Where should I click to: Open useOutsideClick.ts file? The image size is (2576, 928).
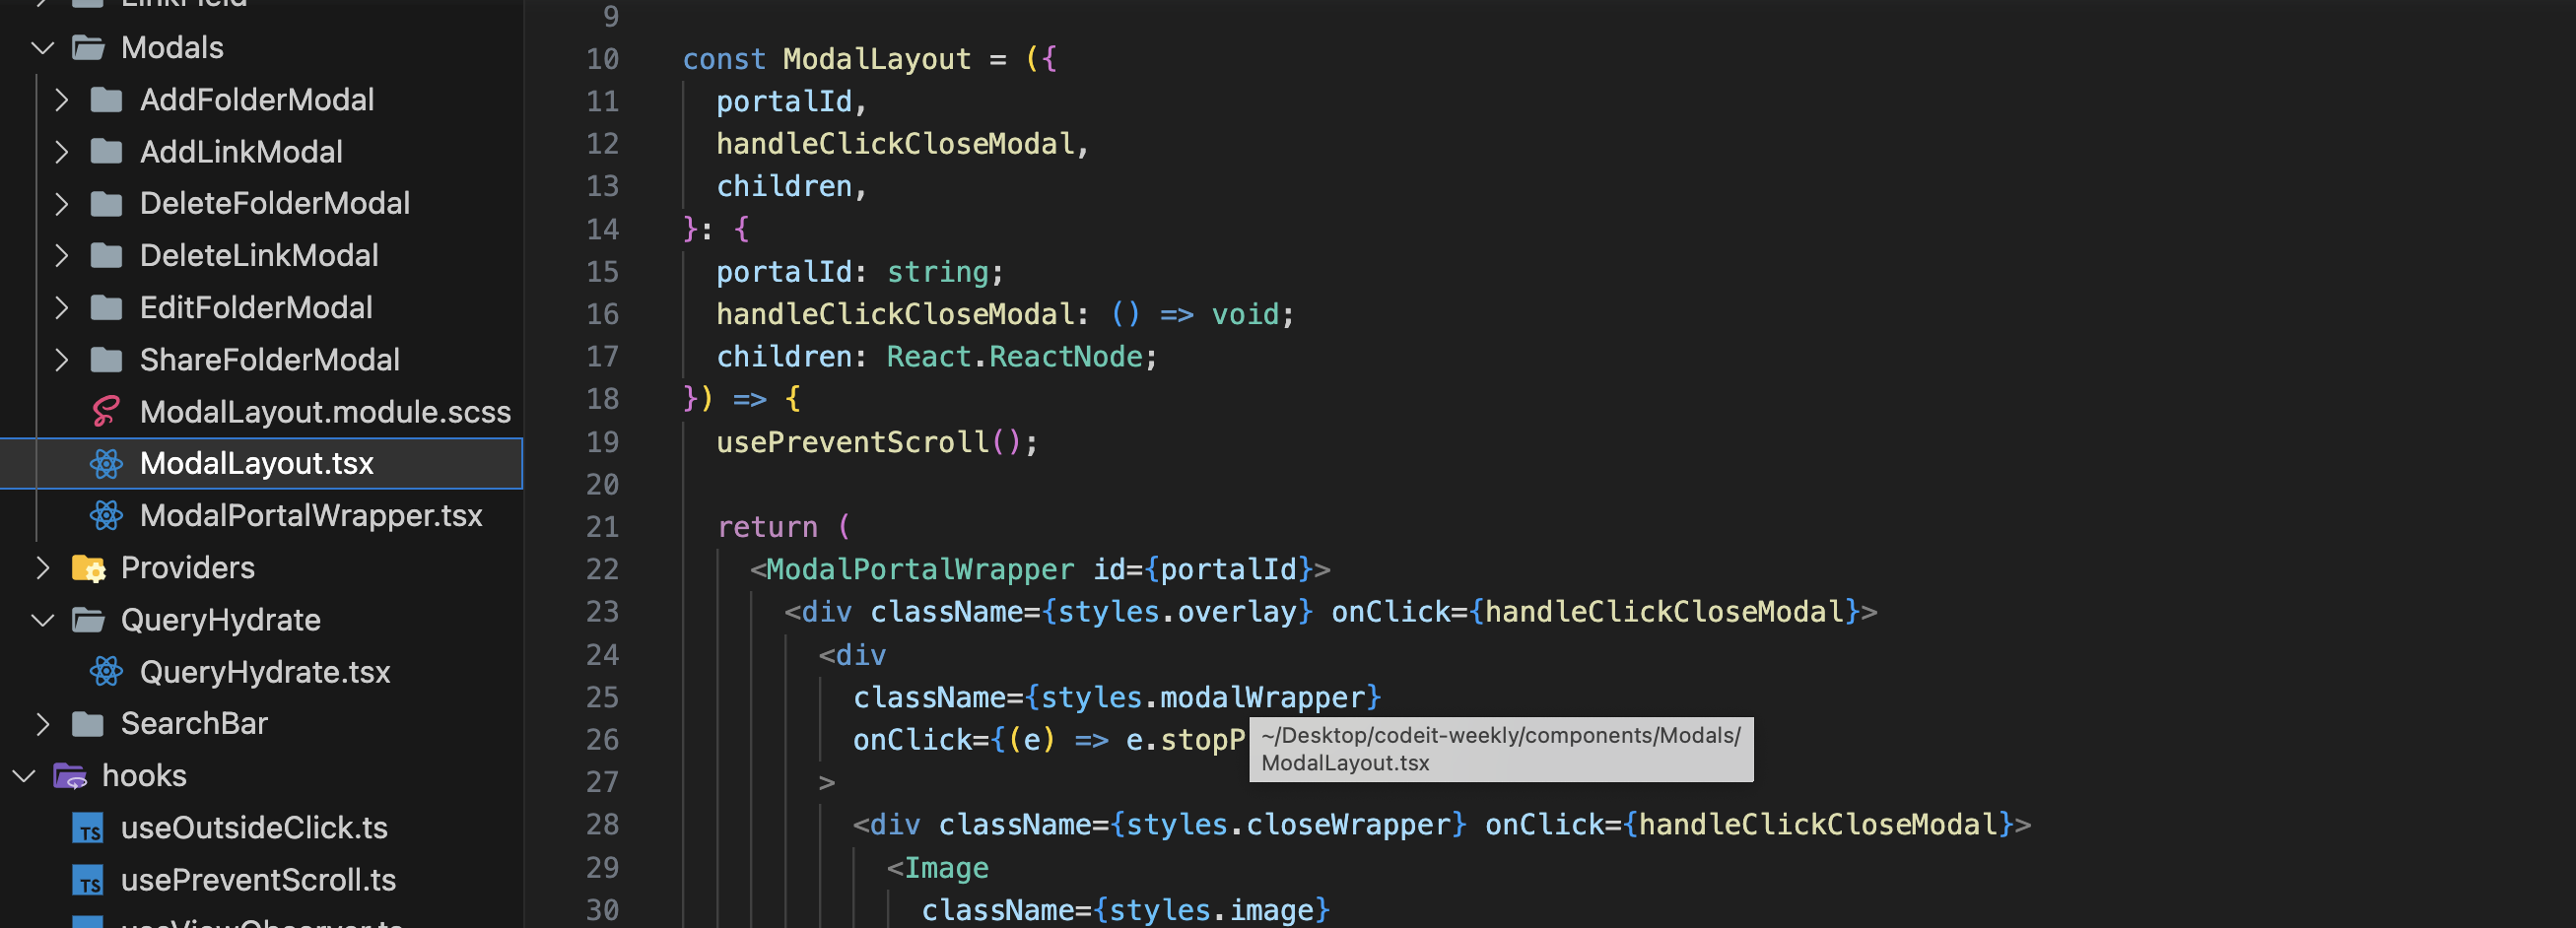point(254,828)
